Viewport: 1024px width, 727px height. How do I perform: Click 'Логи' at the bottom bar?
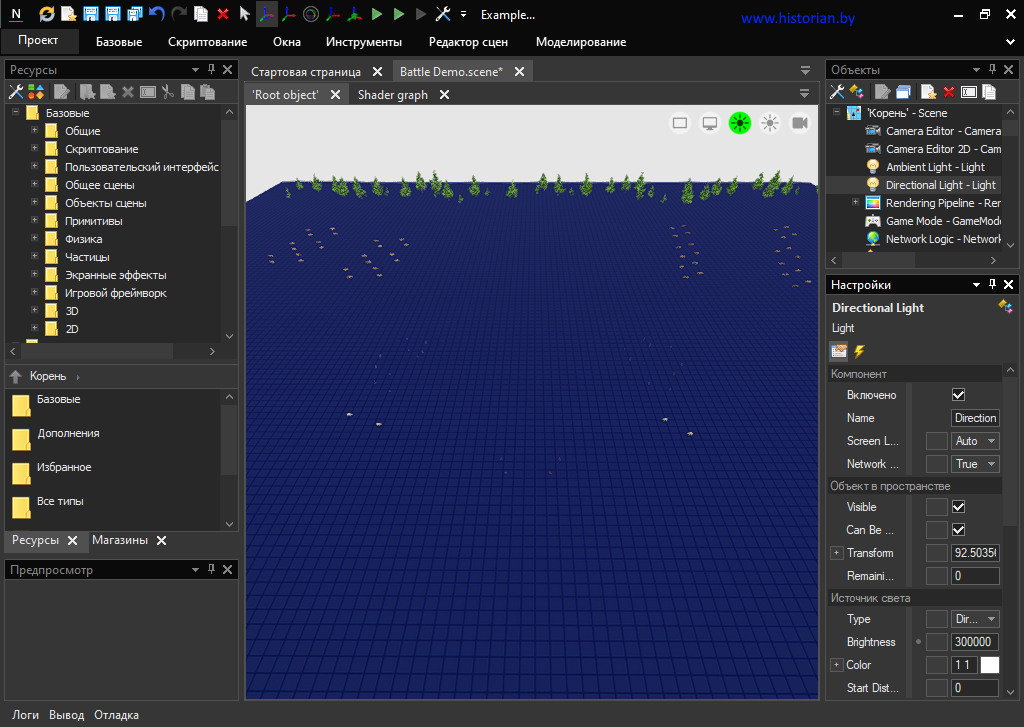pos(26,715)
